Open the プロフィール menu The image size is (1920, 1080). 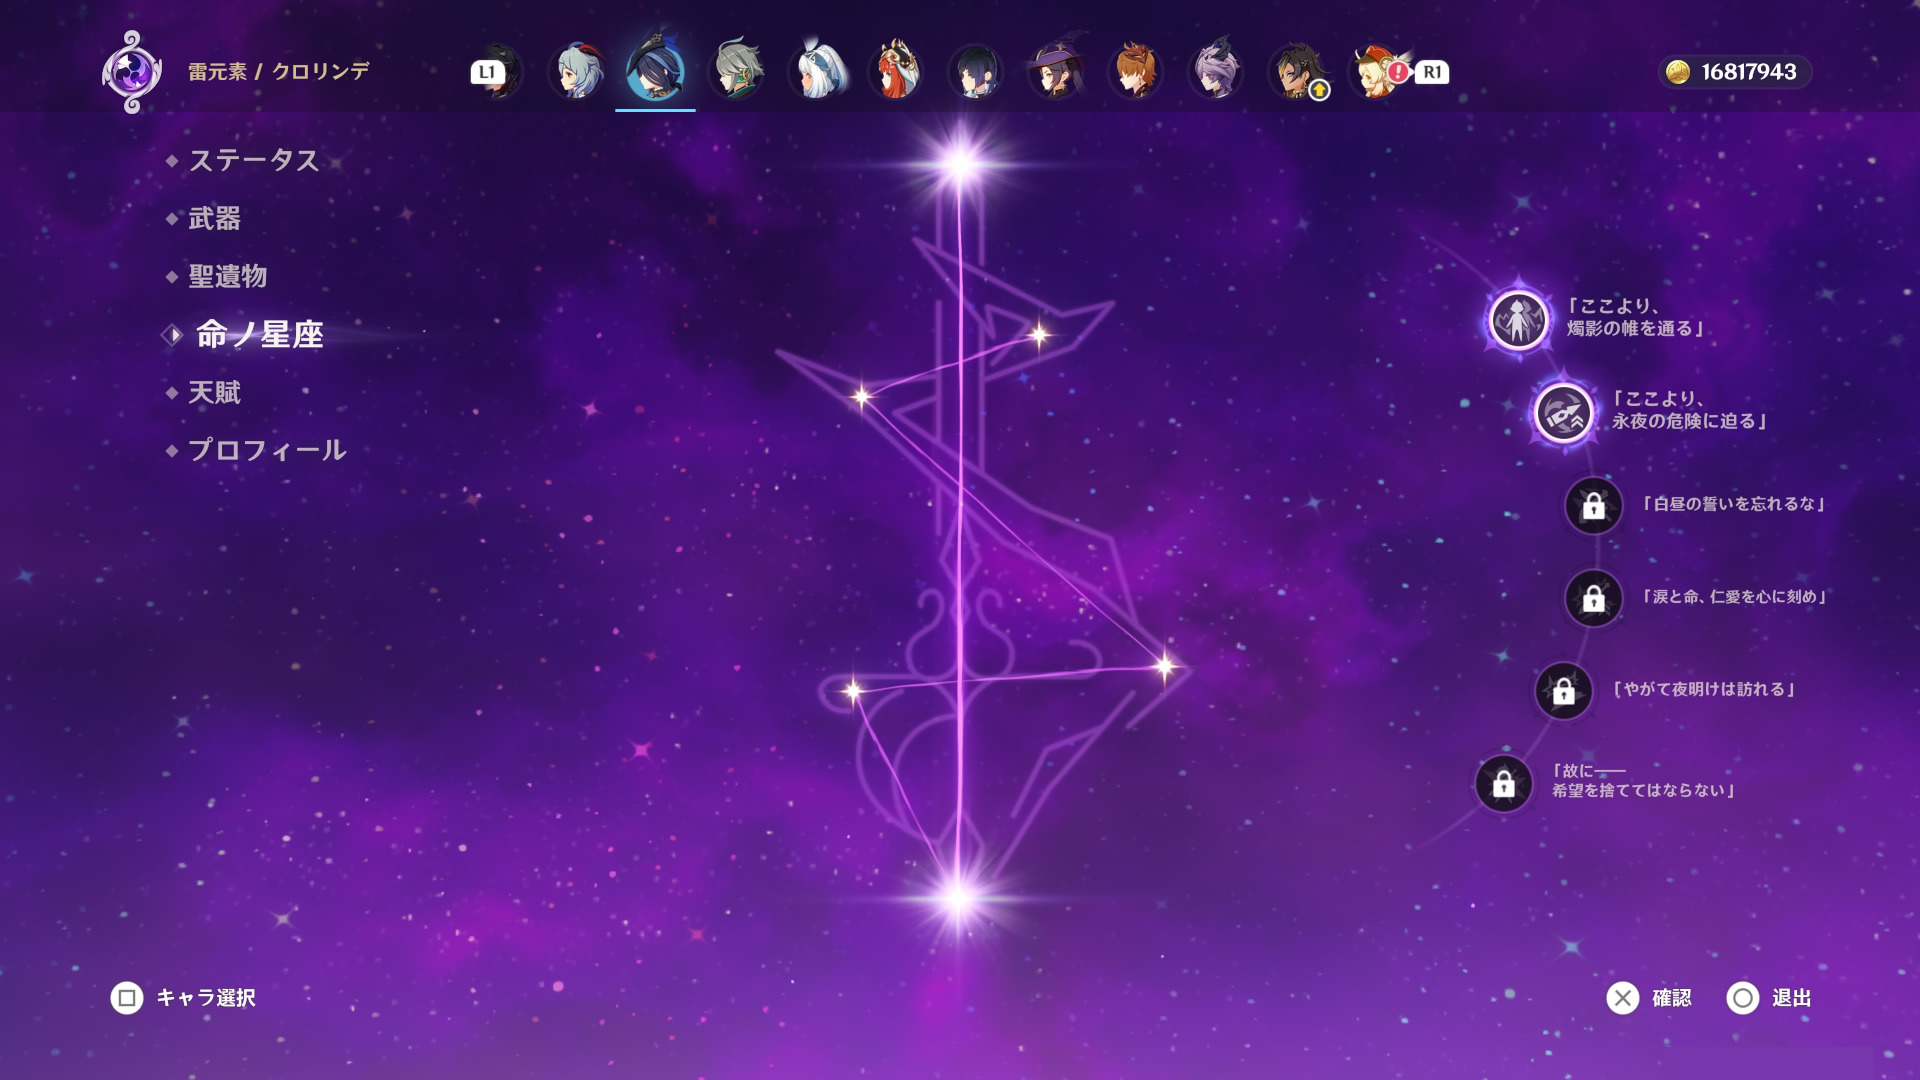point(267,450)
